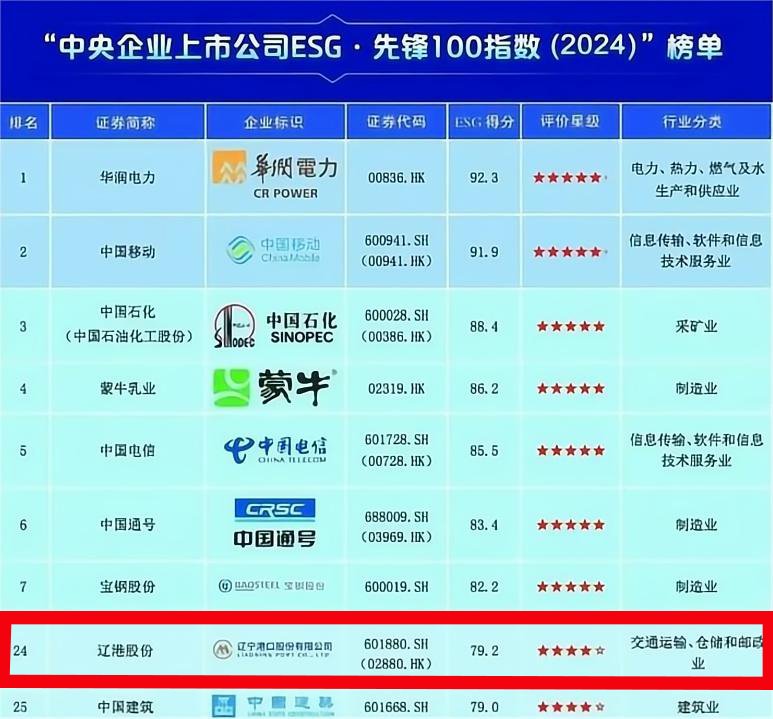The image size is (773, 719).
Task: Click the ESG score 85.5
Action: (x=484, y=450)
